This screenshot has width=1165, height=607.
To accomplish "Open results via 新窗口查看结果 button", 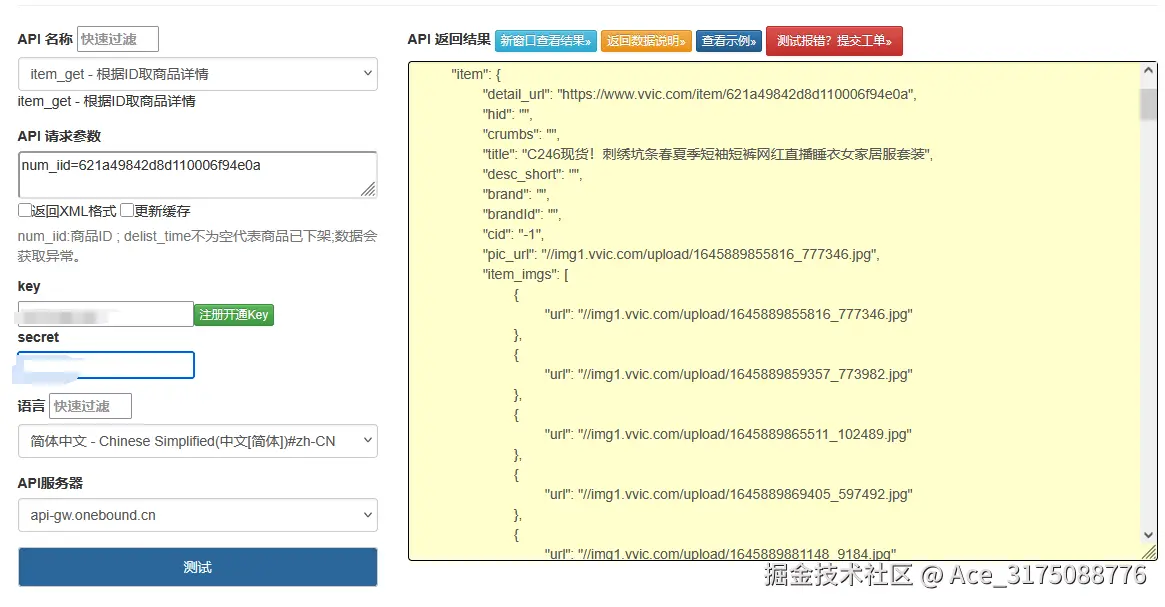I will pos(545,41).
